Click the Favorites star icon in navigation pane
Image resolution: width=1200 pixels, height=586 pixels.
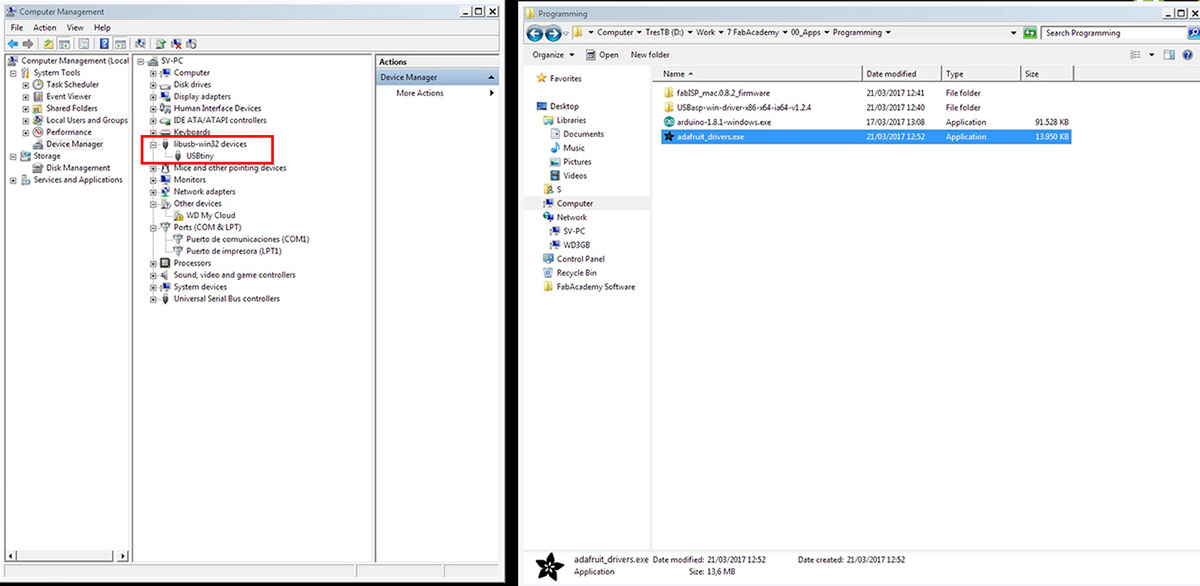tap(541, 78)
